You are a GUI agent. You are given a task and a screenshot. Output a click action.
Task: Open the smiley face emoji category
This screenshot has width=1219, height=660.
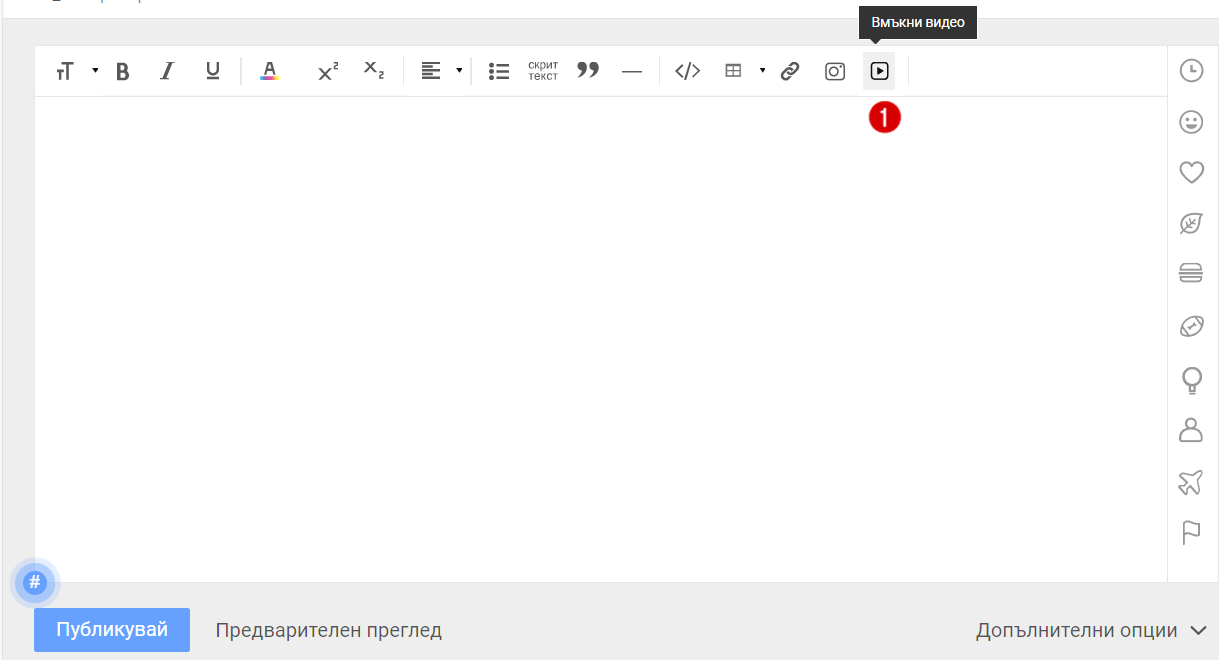[1191, 122]
